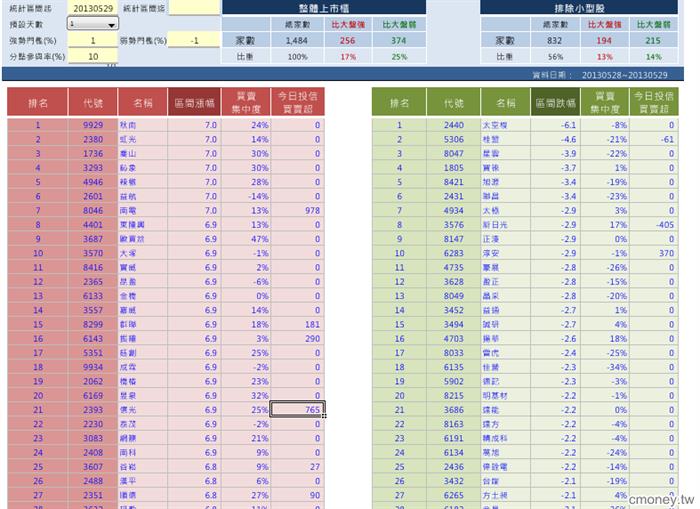Select the yellow threshold field containing -1
The image size is (700, 509).
coord(194,40)
